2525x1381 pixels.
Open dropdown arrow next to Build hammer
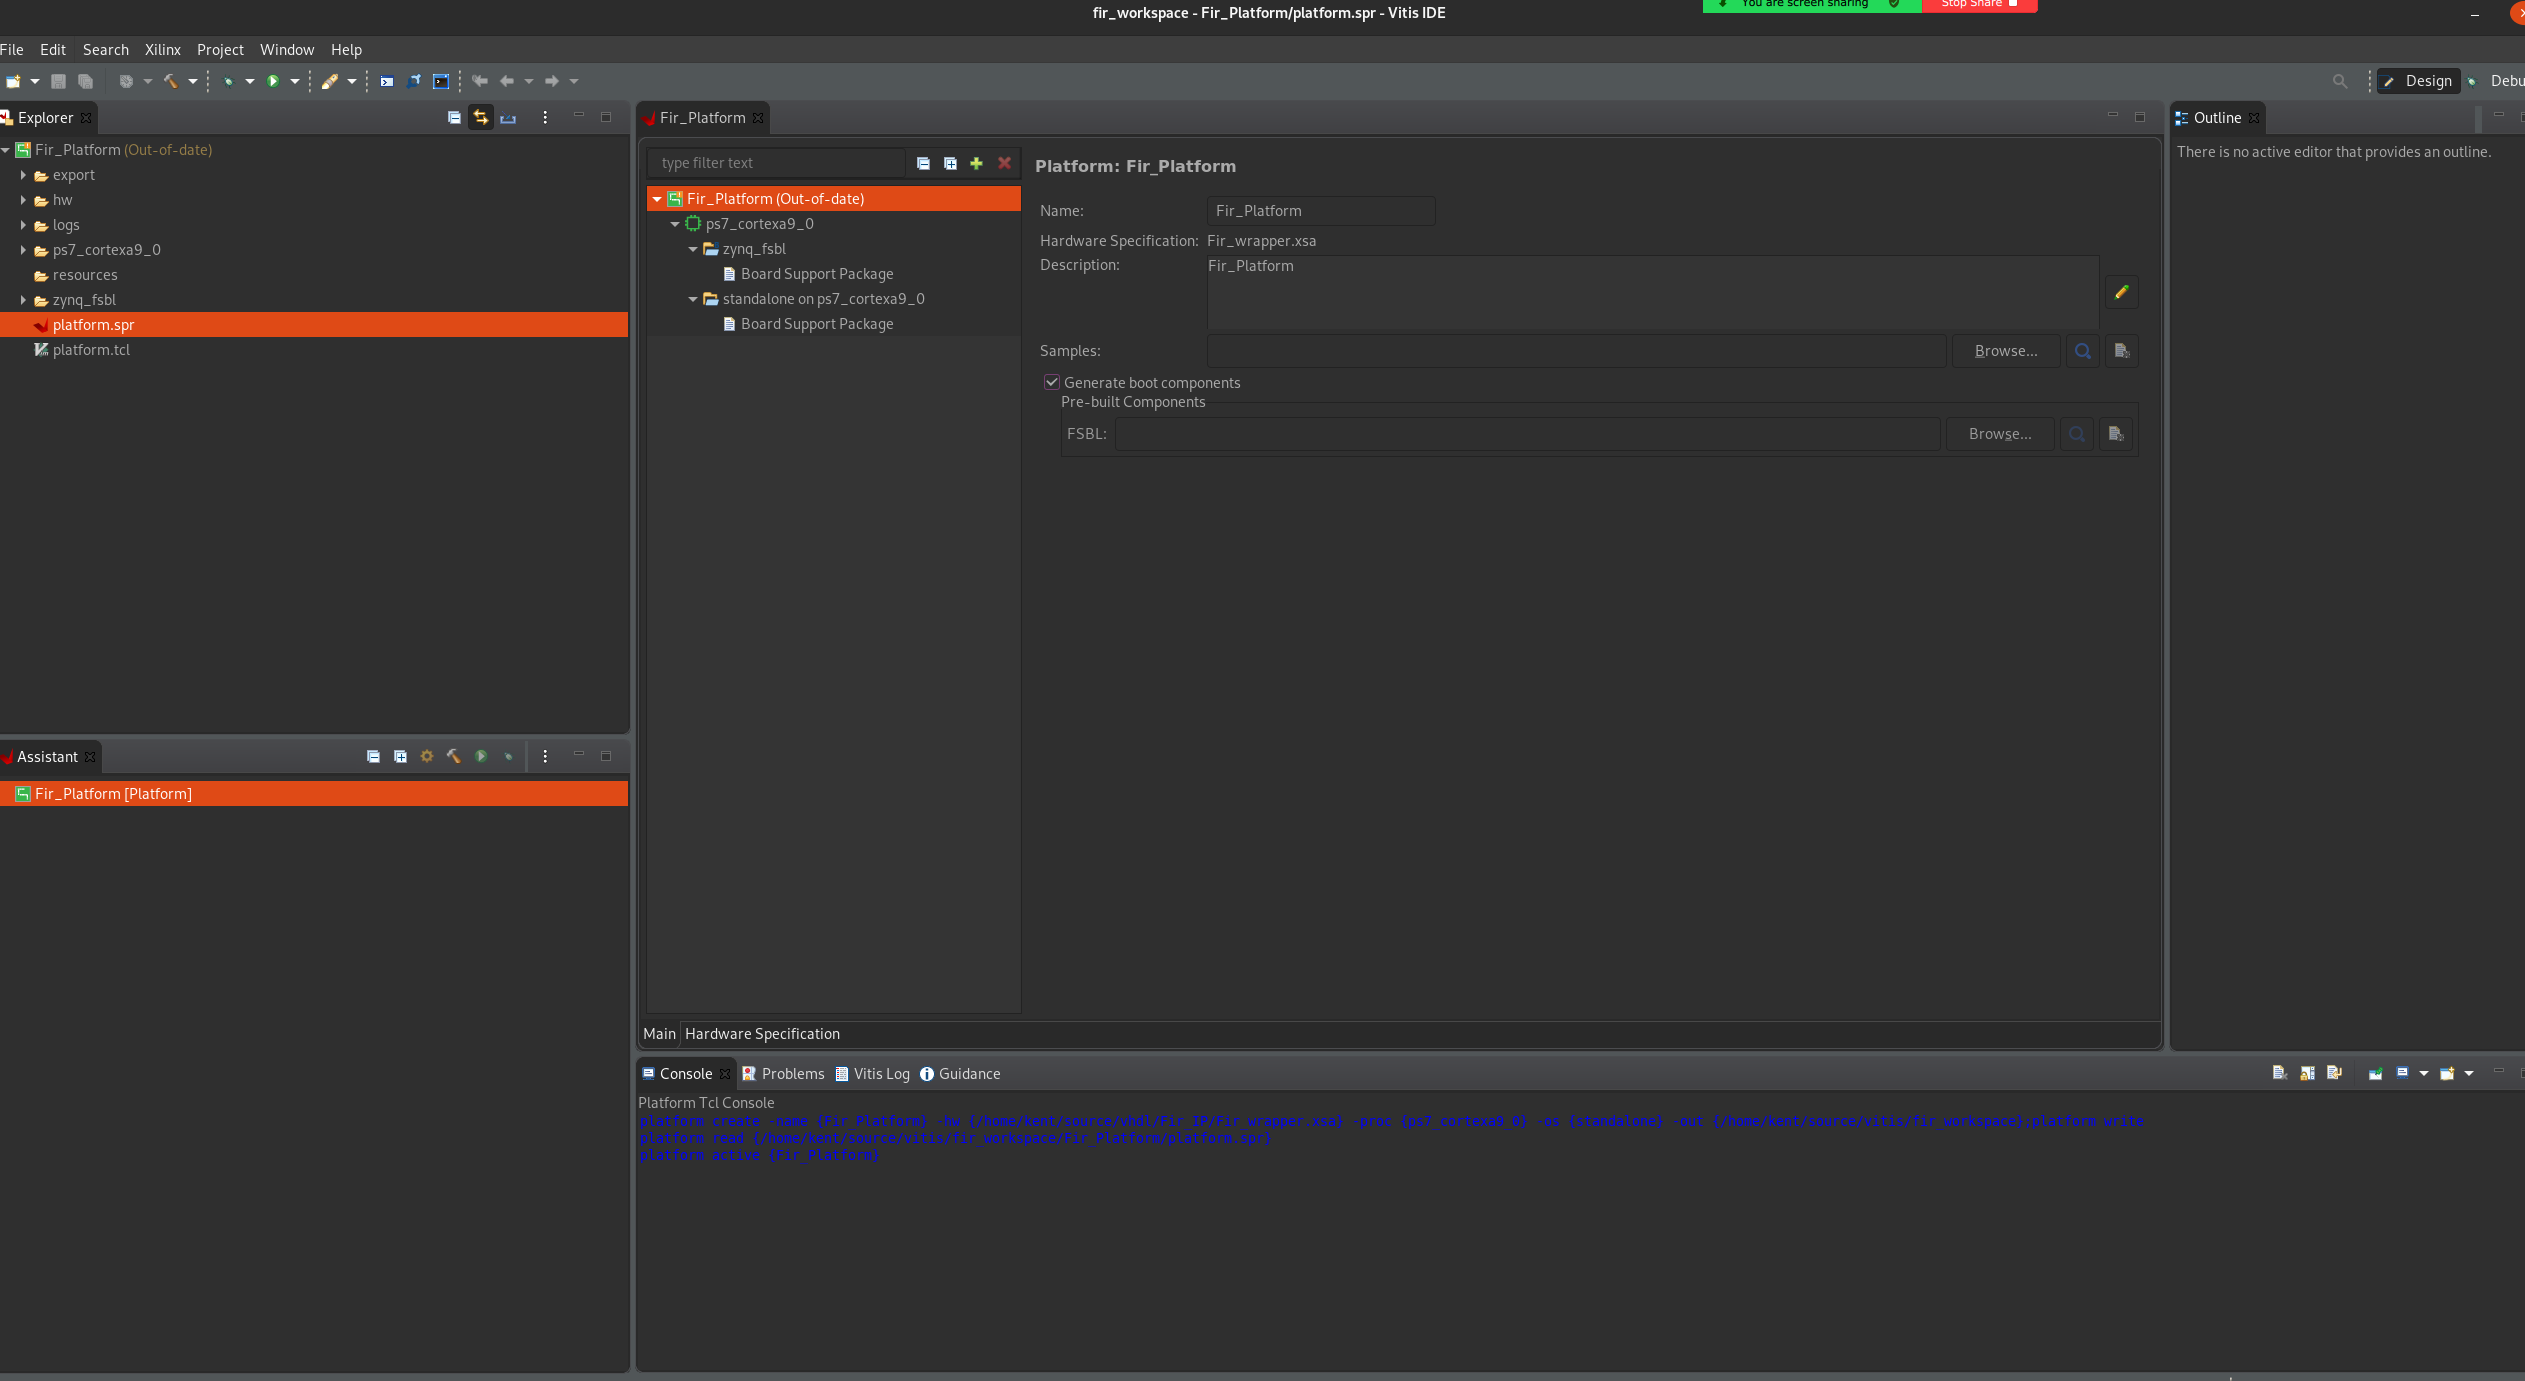[x=193, y=81]
